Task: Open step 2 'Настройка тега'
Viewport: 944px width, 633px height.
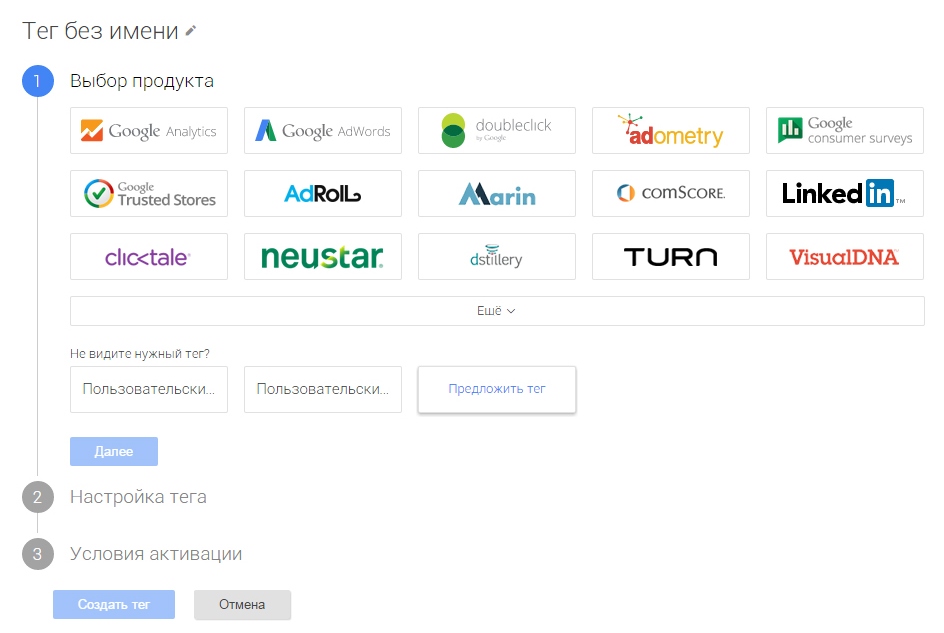Action: [x=114, y=497]
